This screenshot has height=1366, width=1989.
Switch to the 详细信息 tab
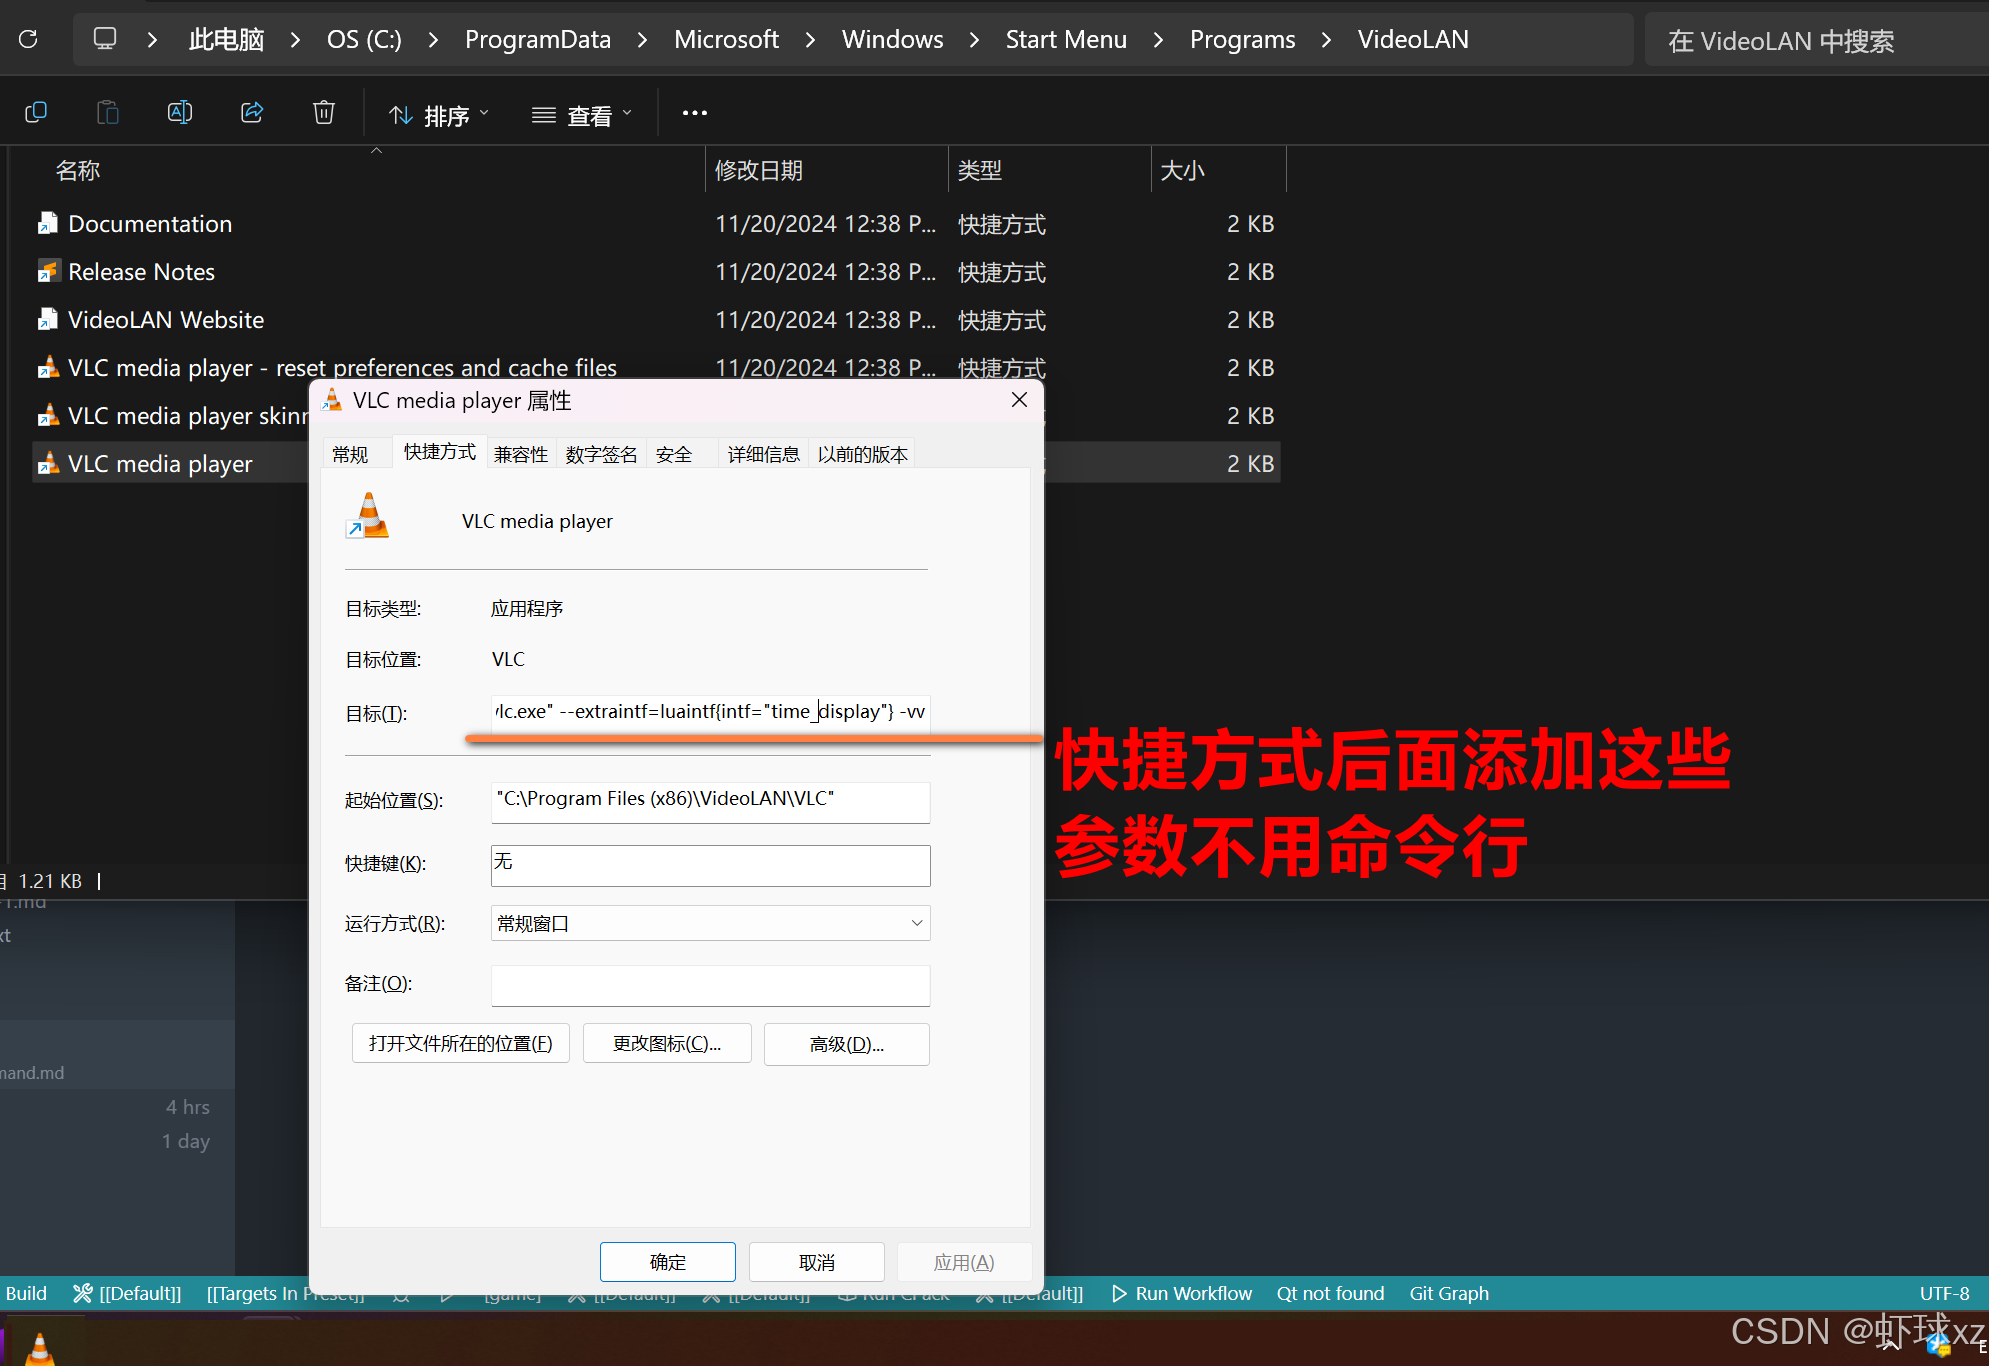click(764, 454)
